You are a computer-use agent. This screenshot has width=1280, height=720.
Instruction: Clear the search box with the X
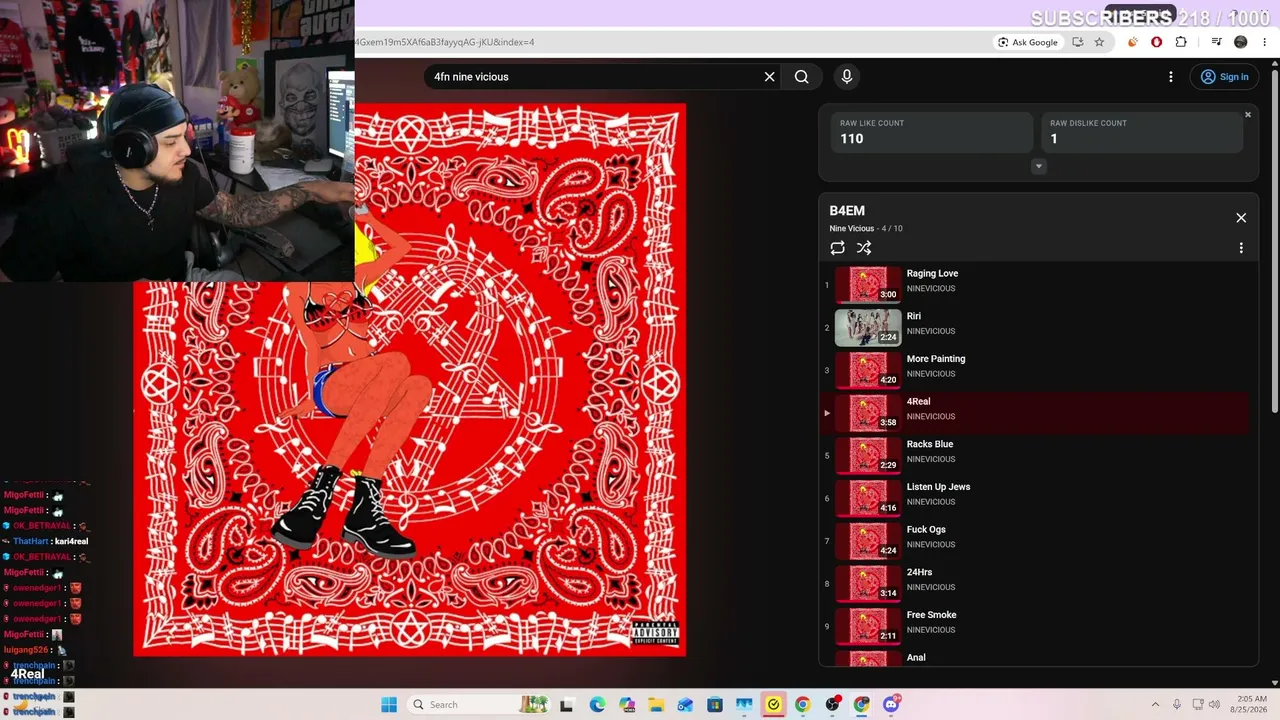(x=769, y=77)
